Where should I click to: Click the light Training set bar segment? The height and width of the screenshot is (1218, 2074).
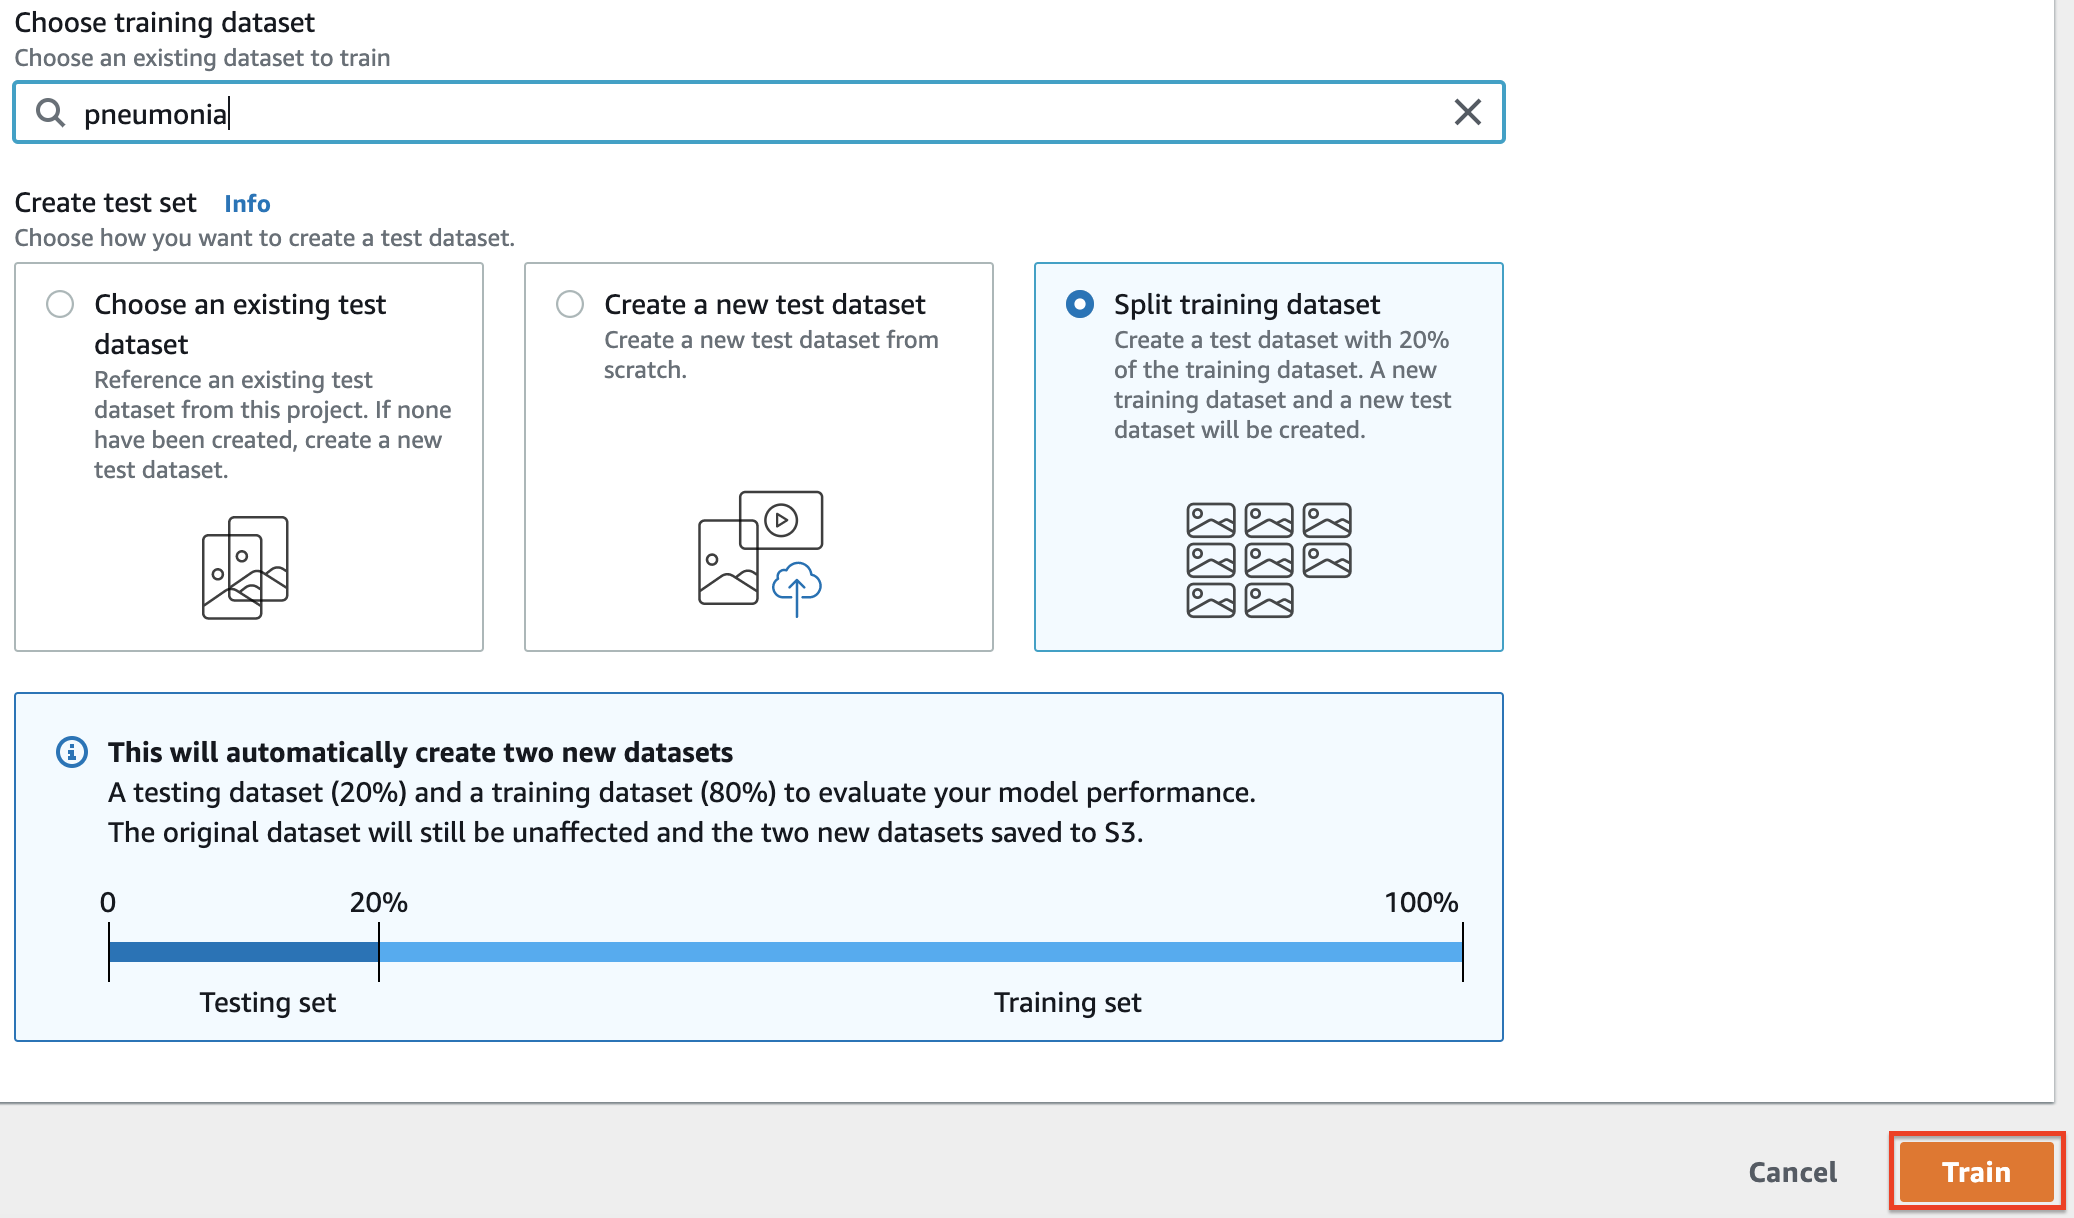920,951
